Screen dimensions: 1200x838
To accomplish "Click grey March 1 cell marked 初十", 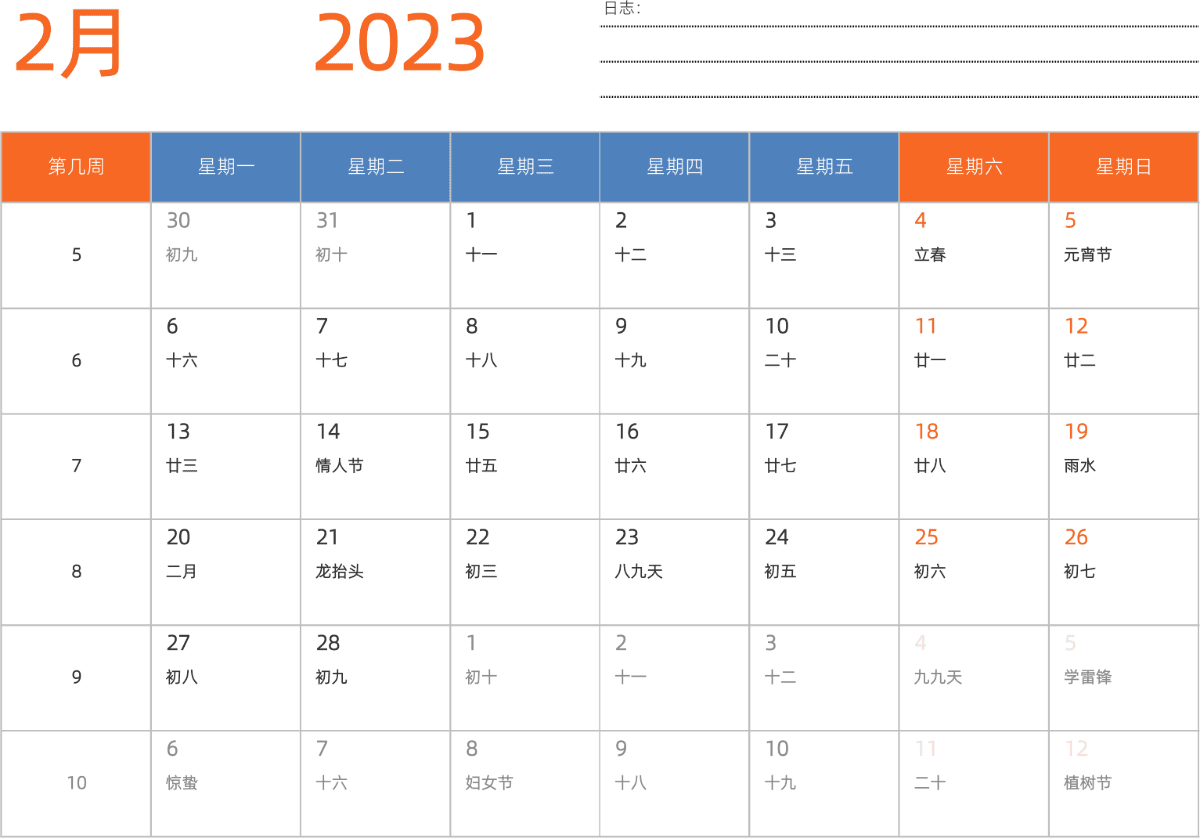I will (x=525, y=678).
